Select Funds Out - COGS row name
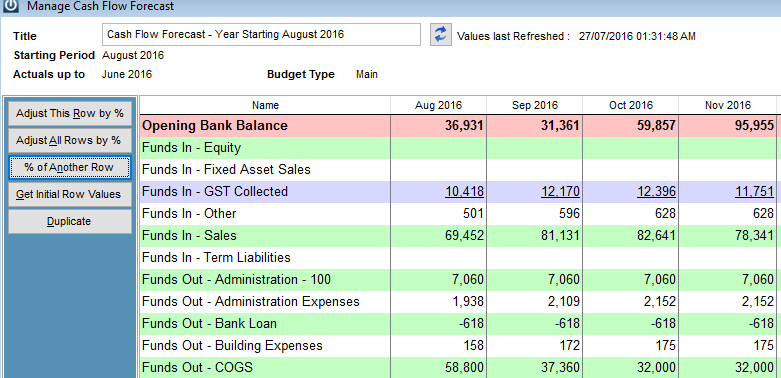This screenshot has height=378, width=781. [x=197, y=368]
